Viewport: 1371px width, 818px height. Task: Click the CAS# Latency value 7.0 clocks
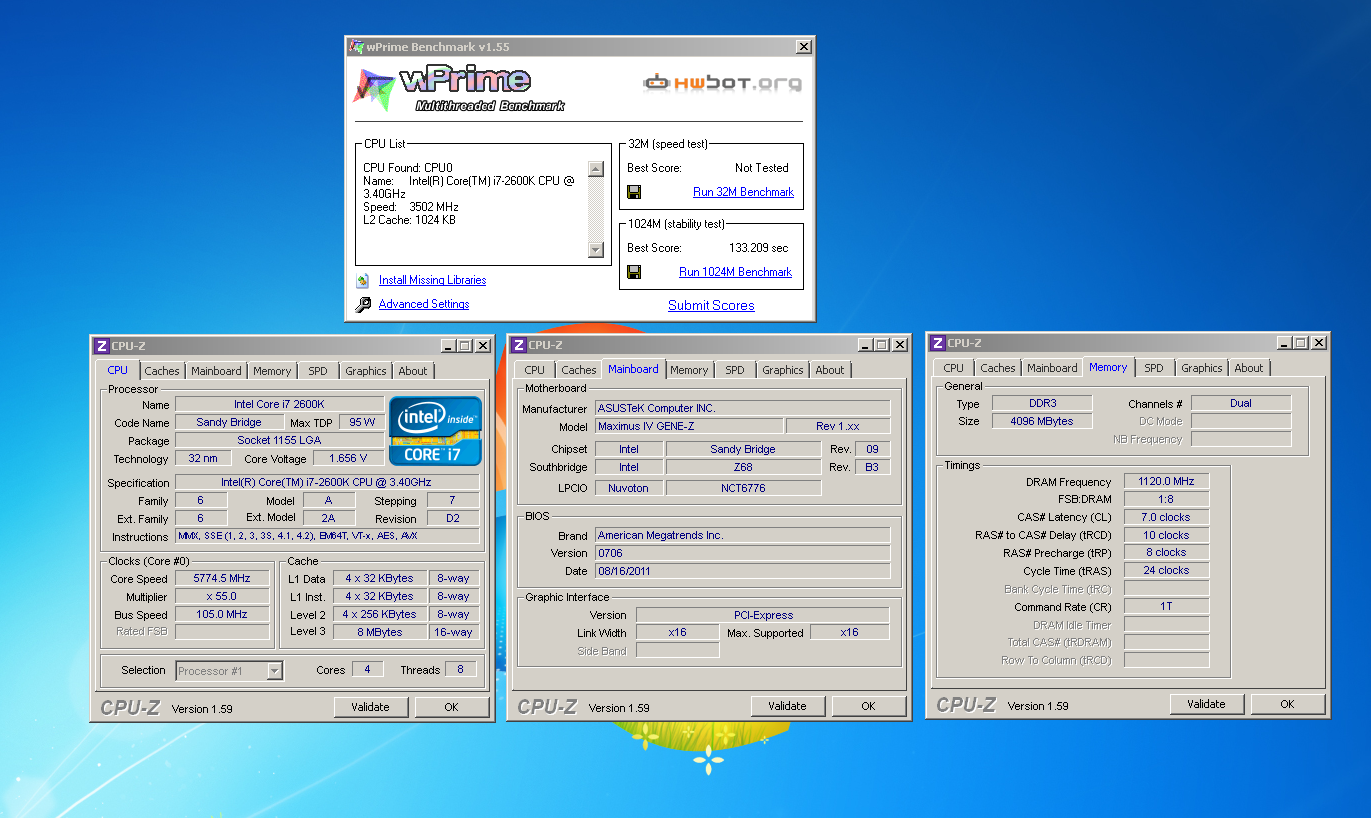(1166, 517)
